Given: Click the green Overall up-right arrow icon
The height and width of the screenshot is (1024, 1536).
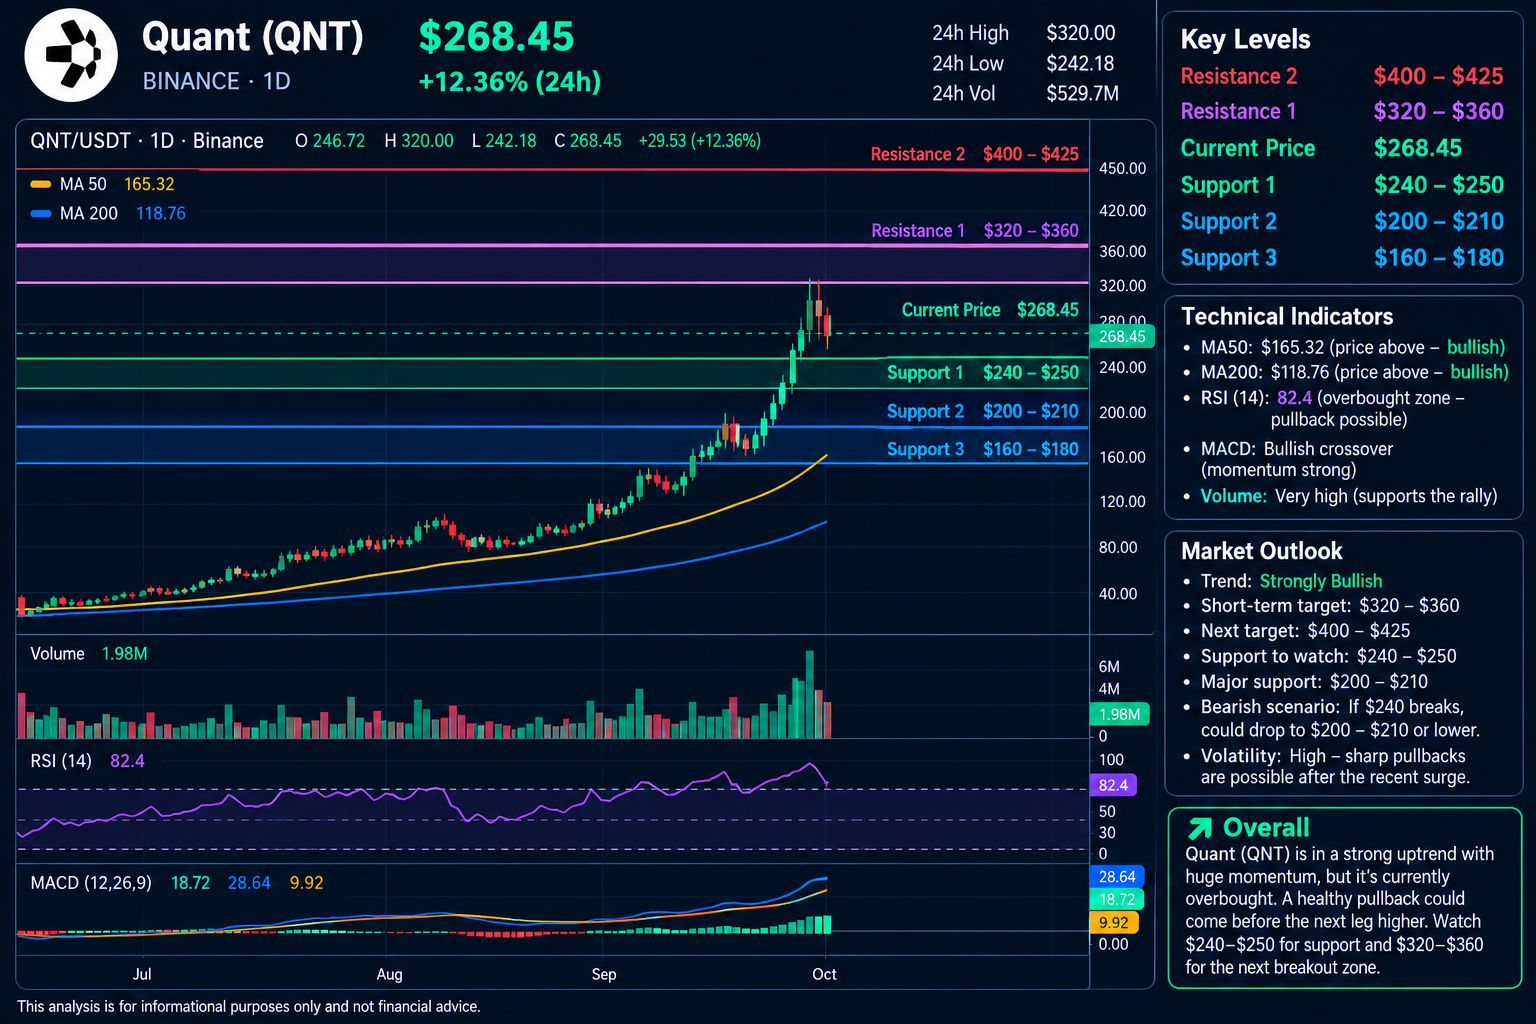Looking at the screenshot, I should pos(1199,828).
